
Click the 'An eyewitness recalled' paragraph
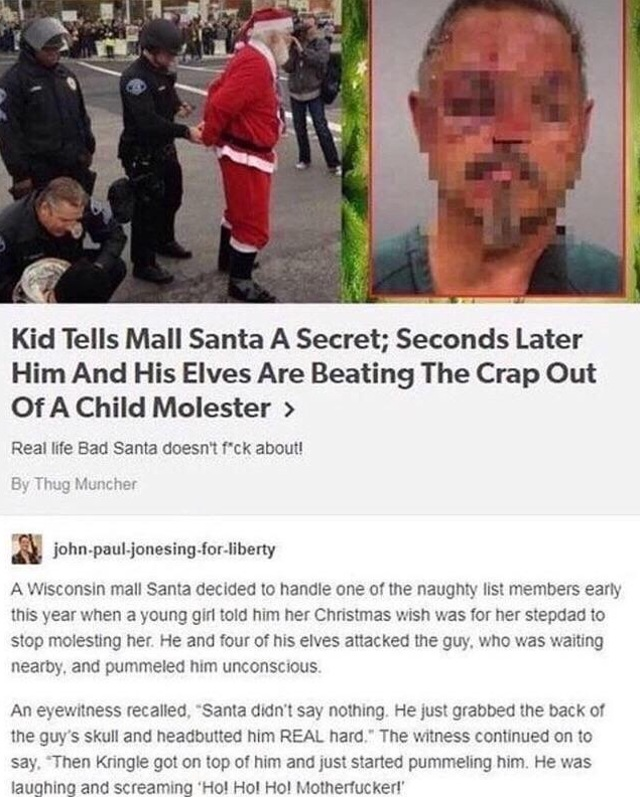(x=308, y=749)
